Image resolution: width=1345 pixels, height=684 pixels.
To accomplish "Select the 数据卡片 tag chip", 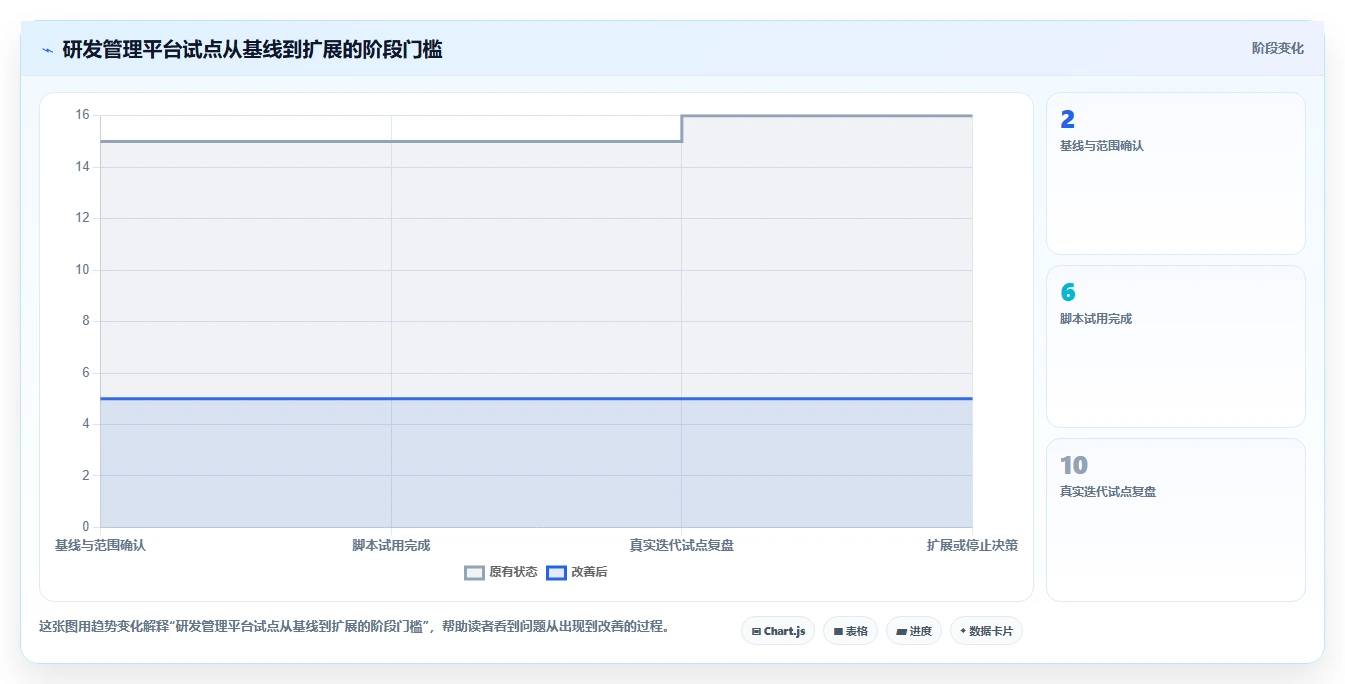I will click(x=986, y=631).
